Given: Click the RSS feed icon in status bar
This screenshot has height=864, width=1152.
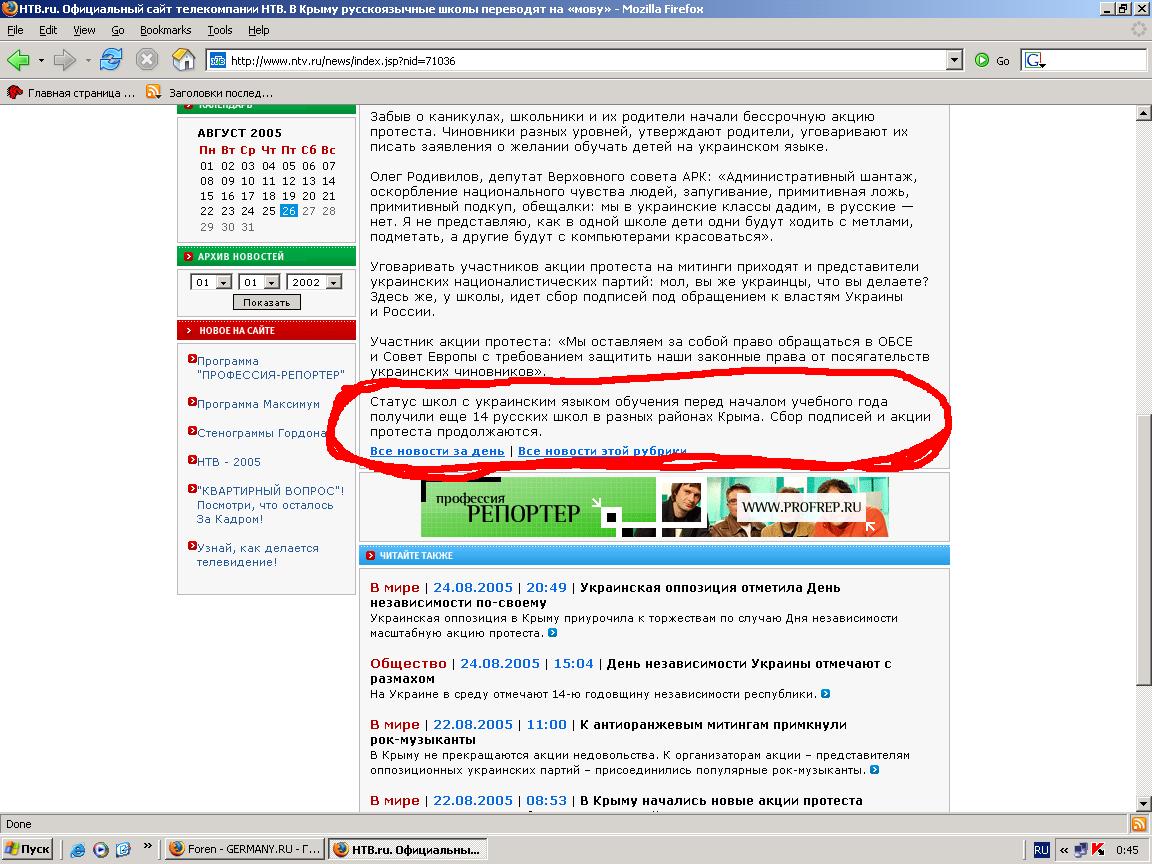Looking at the screenshot, I should click(1138, 824).
